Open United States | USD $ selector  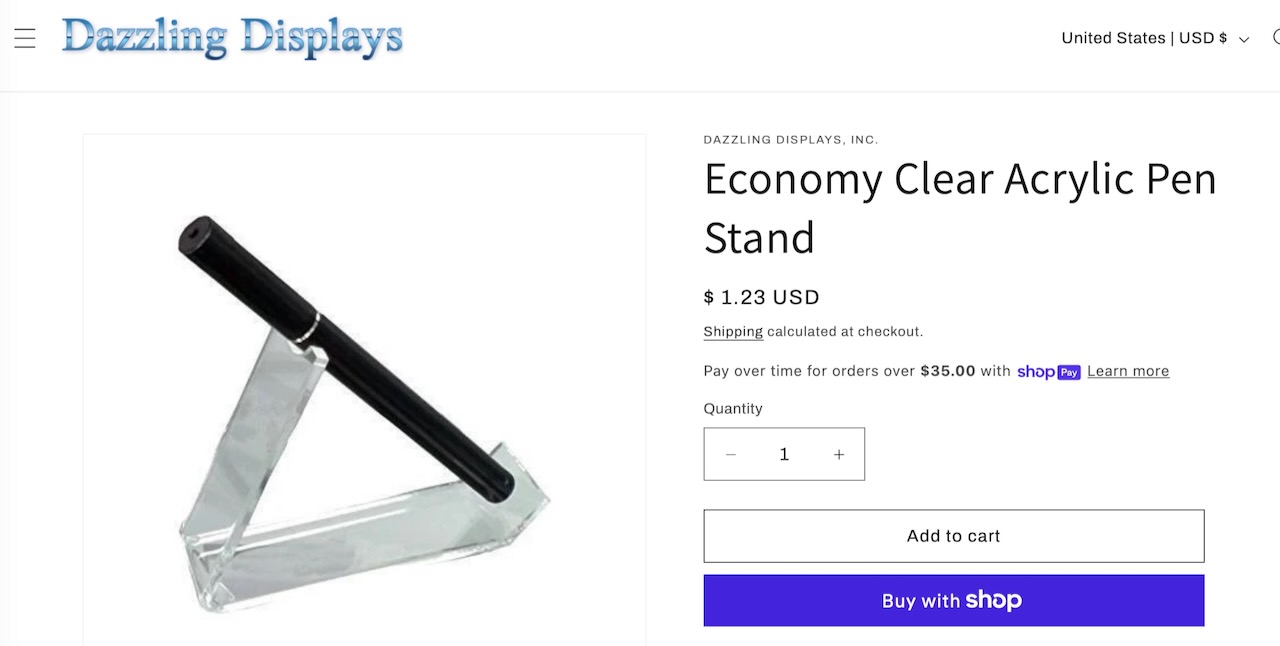(x=1144, y=38)
